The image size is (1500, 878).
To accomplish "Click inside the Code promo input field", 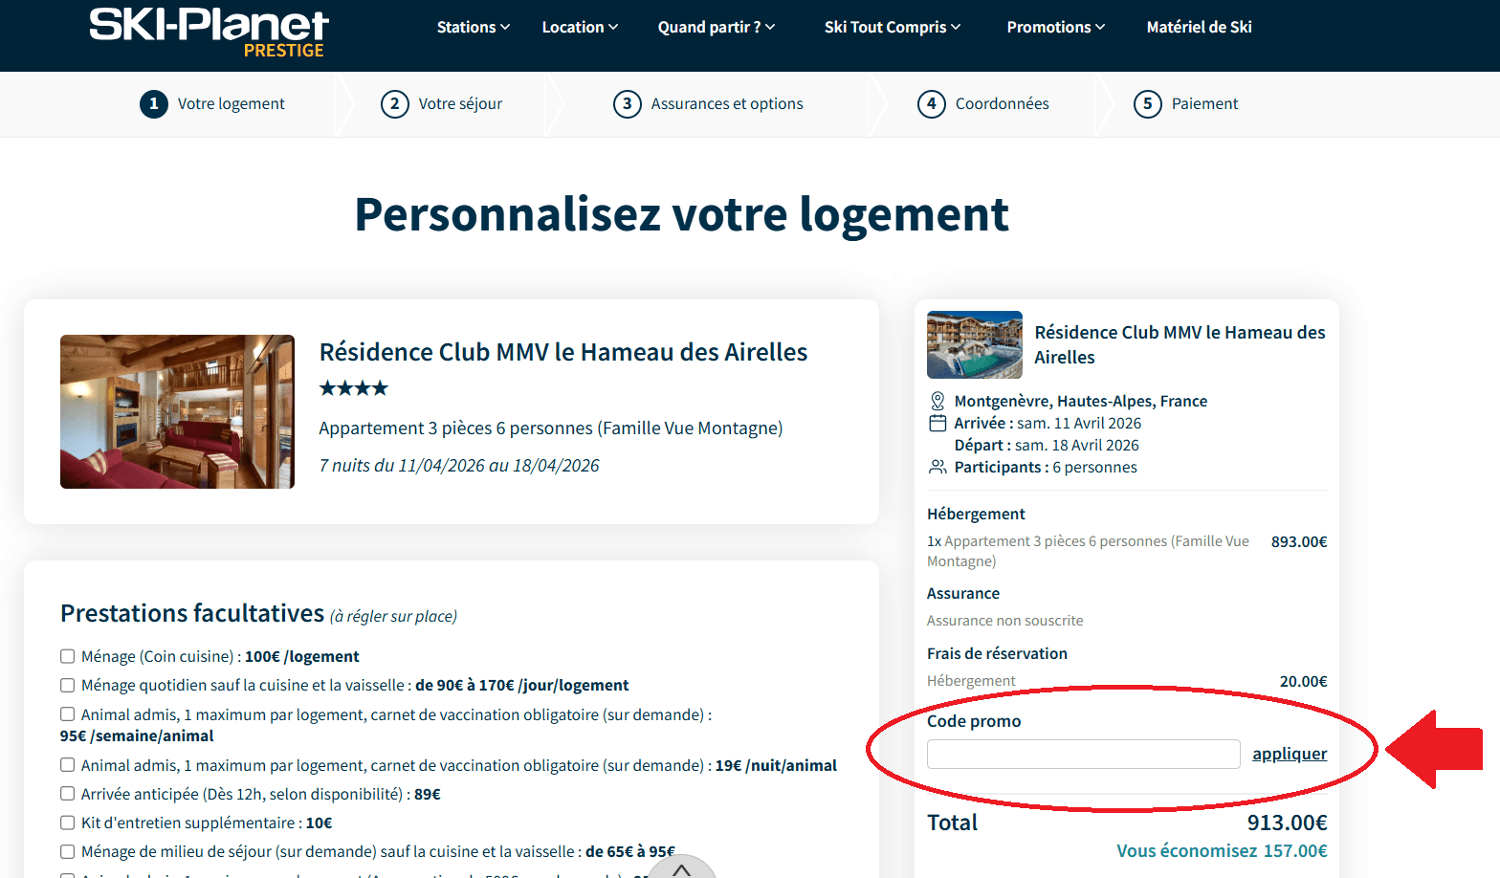I will tap(1083, 754).
